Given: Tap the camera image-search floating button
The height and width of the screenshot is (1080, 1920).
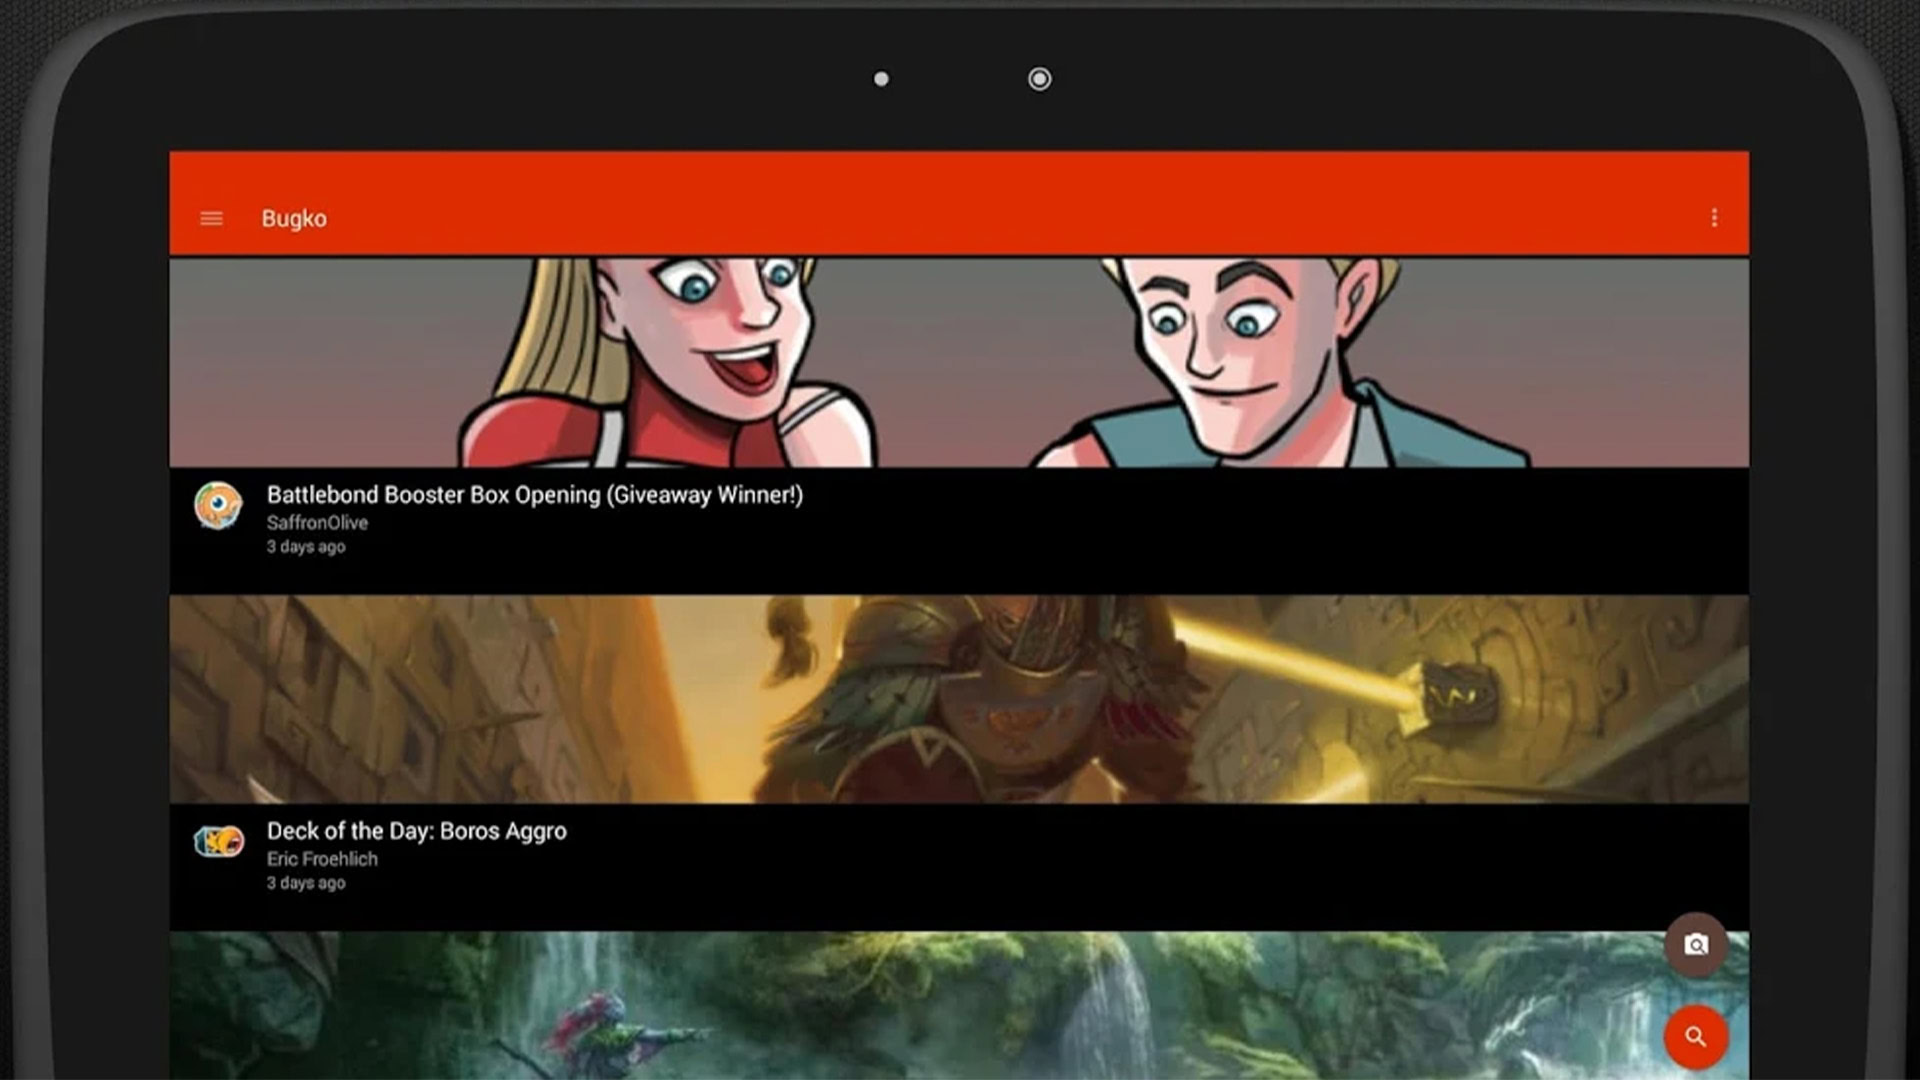Looking at the screenshot, I should 1696,945.
